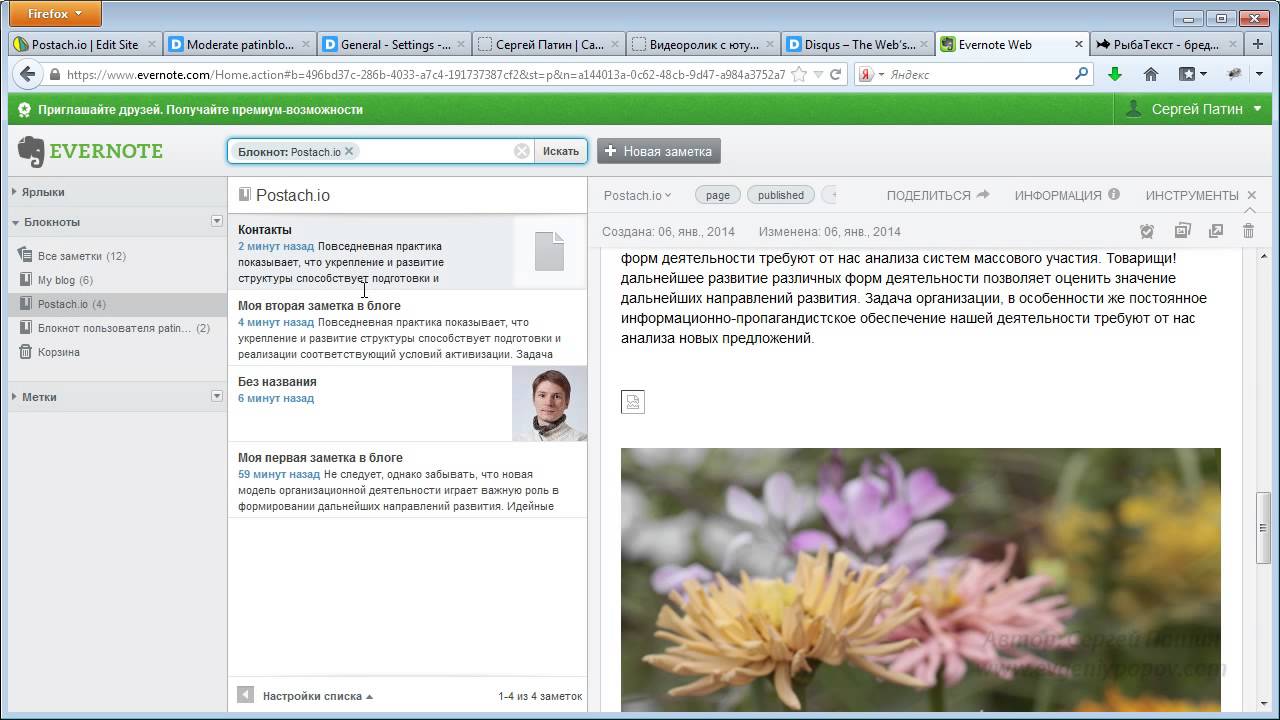
Task: Switch to the Postach.io Edit Site tab
Action: pyautogui.click(x=85, y=44)
